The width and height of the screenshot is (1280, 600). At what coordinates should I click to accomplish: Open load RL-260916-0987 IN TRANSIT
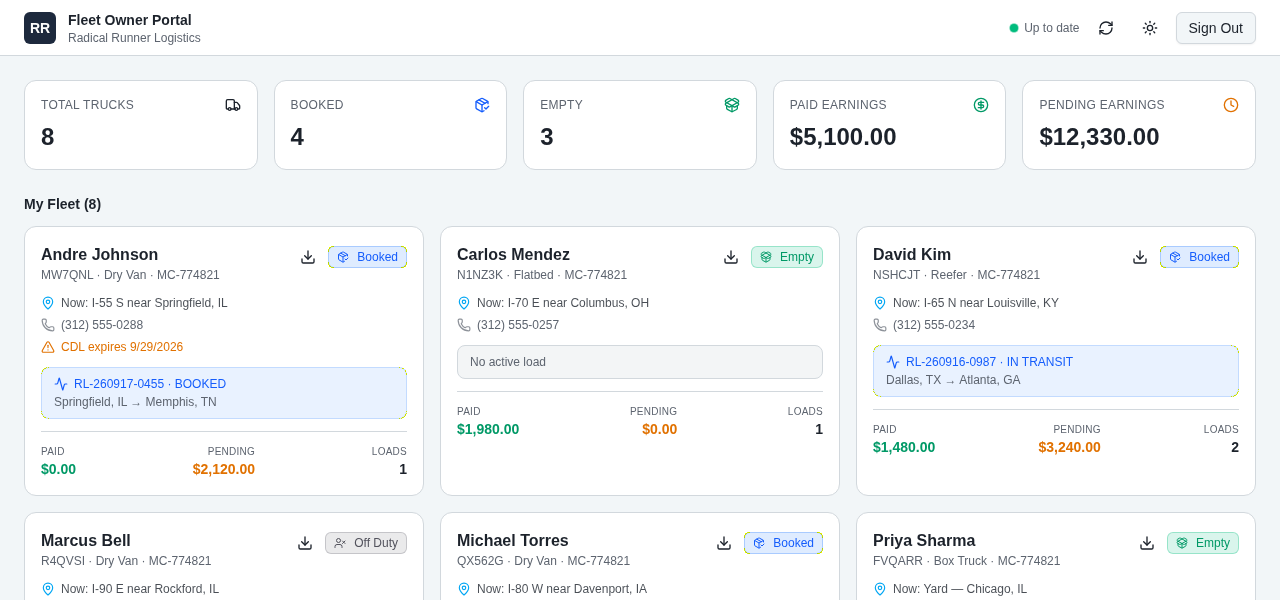tap(1056, 371)
